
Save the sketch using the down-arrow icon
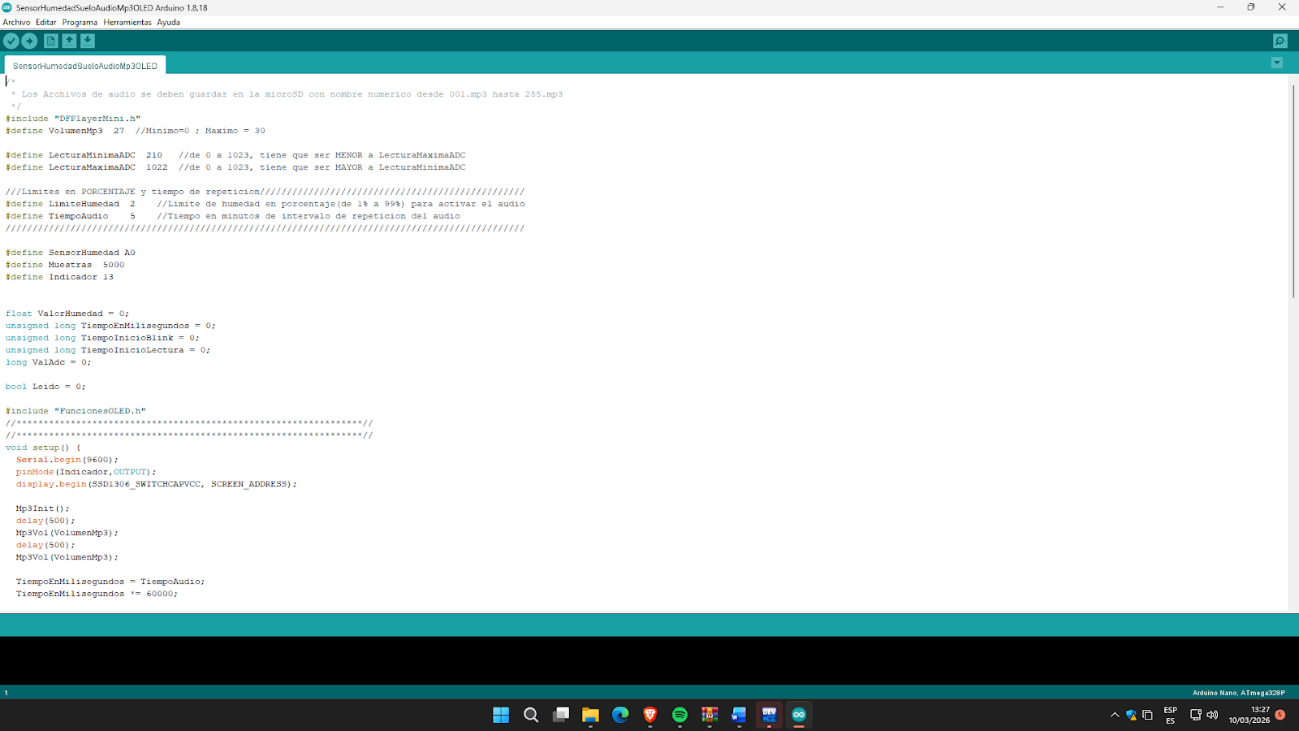[88, 41]
